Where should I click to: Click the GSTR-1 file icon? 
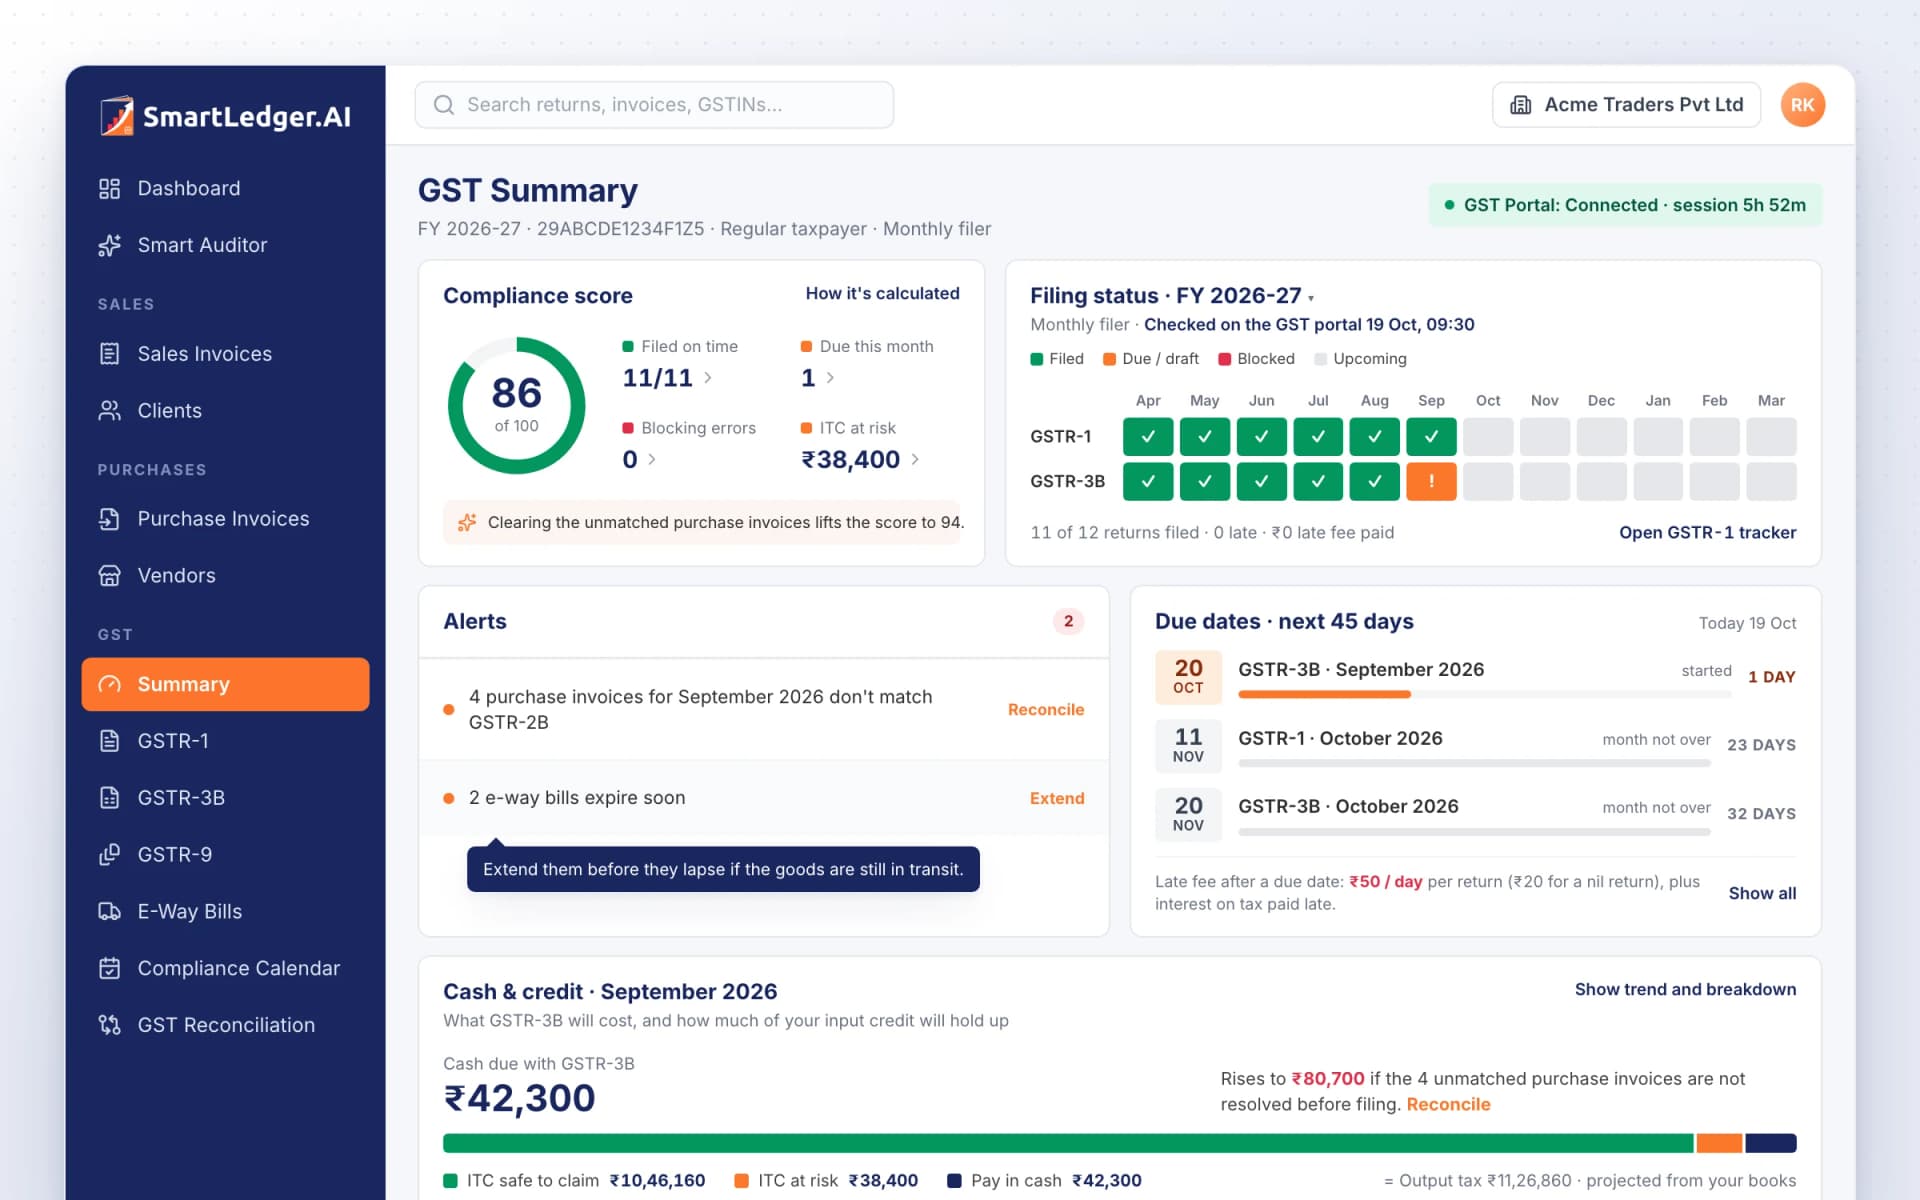[x=110, y=741]
